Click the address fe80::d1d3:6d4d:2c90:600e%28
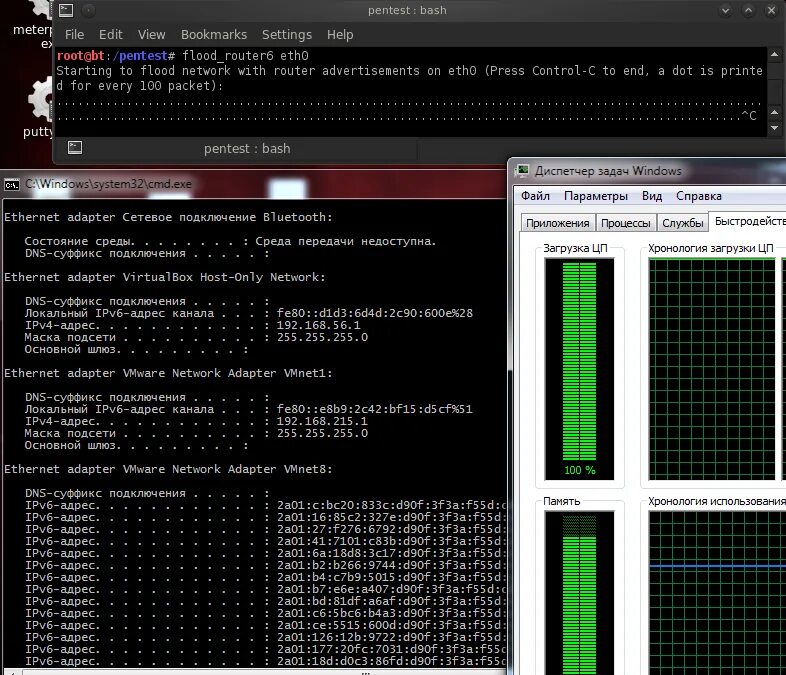Viewport: 786px width, 675px height. [x=374, y=313]
